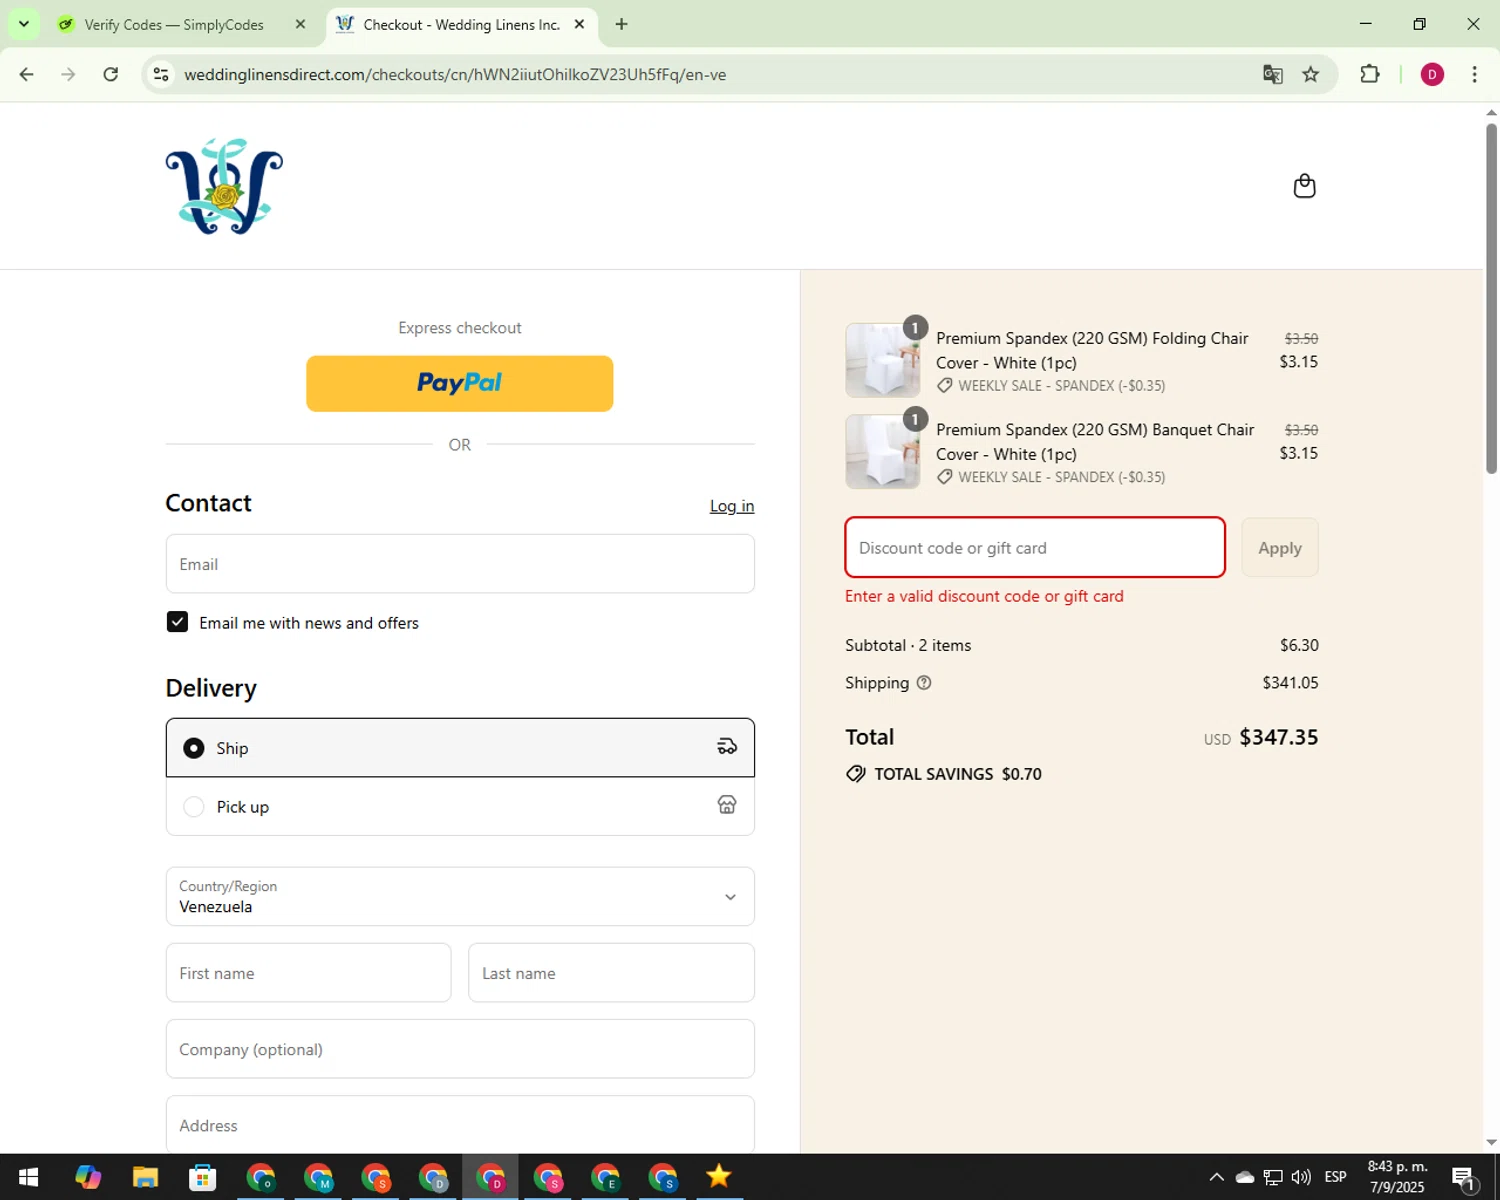The width and height of the screenshot is (1500, 1200).
Task: Open the volume control in system tray
Action: pos(1301,1177)
